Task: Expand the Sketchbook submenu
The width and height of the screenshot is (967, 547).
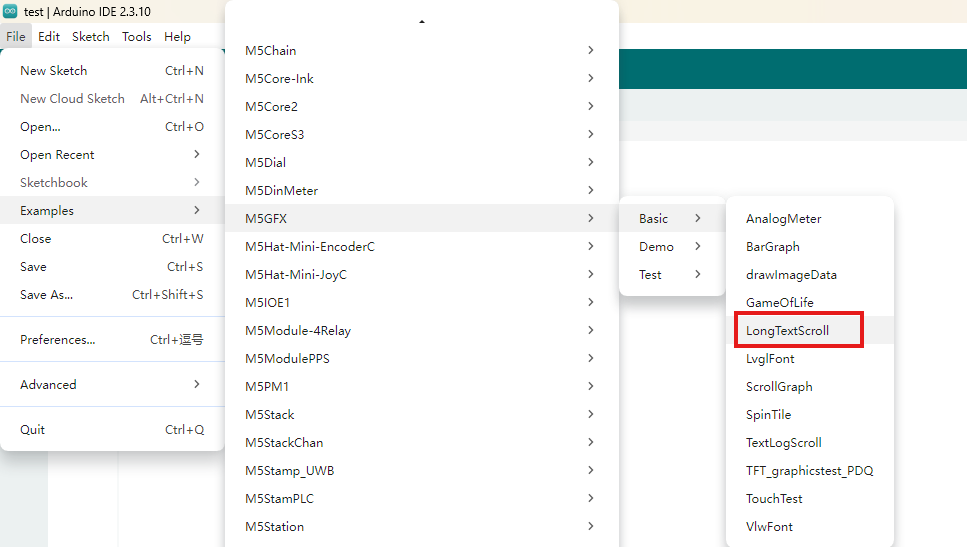Action: point(112,183)
